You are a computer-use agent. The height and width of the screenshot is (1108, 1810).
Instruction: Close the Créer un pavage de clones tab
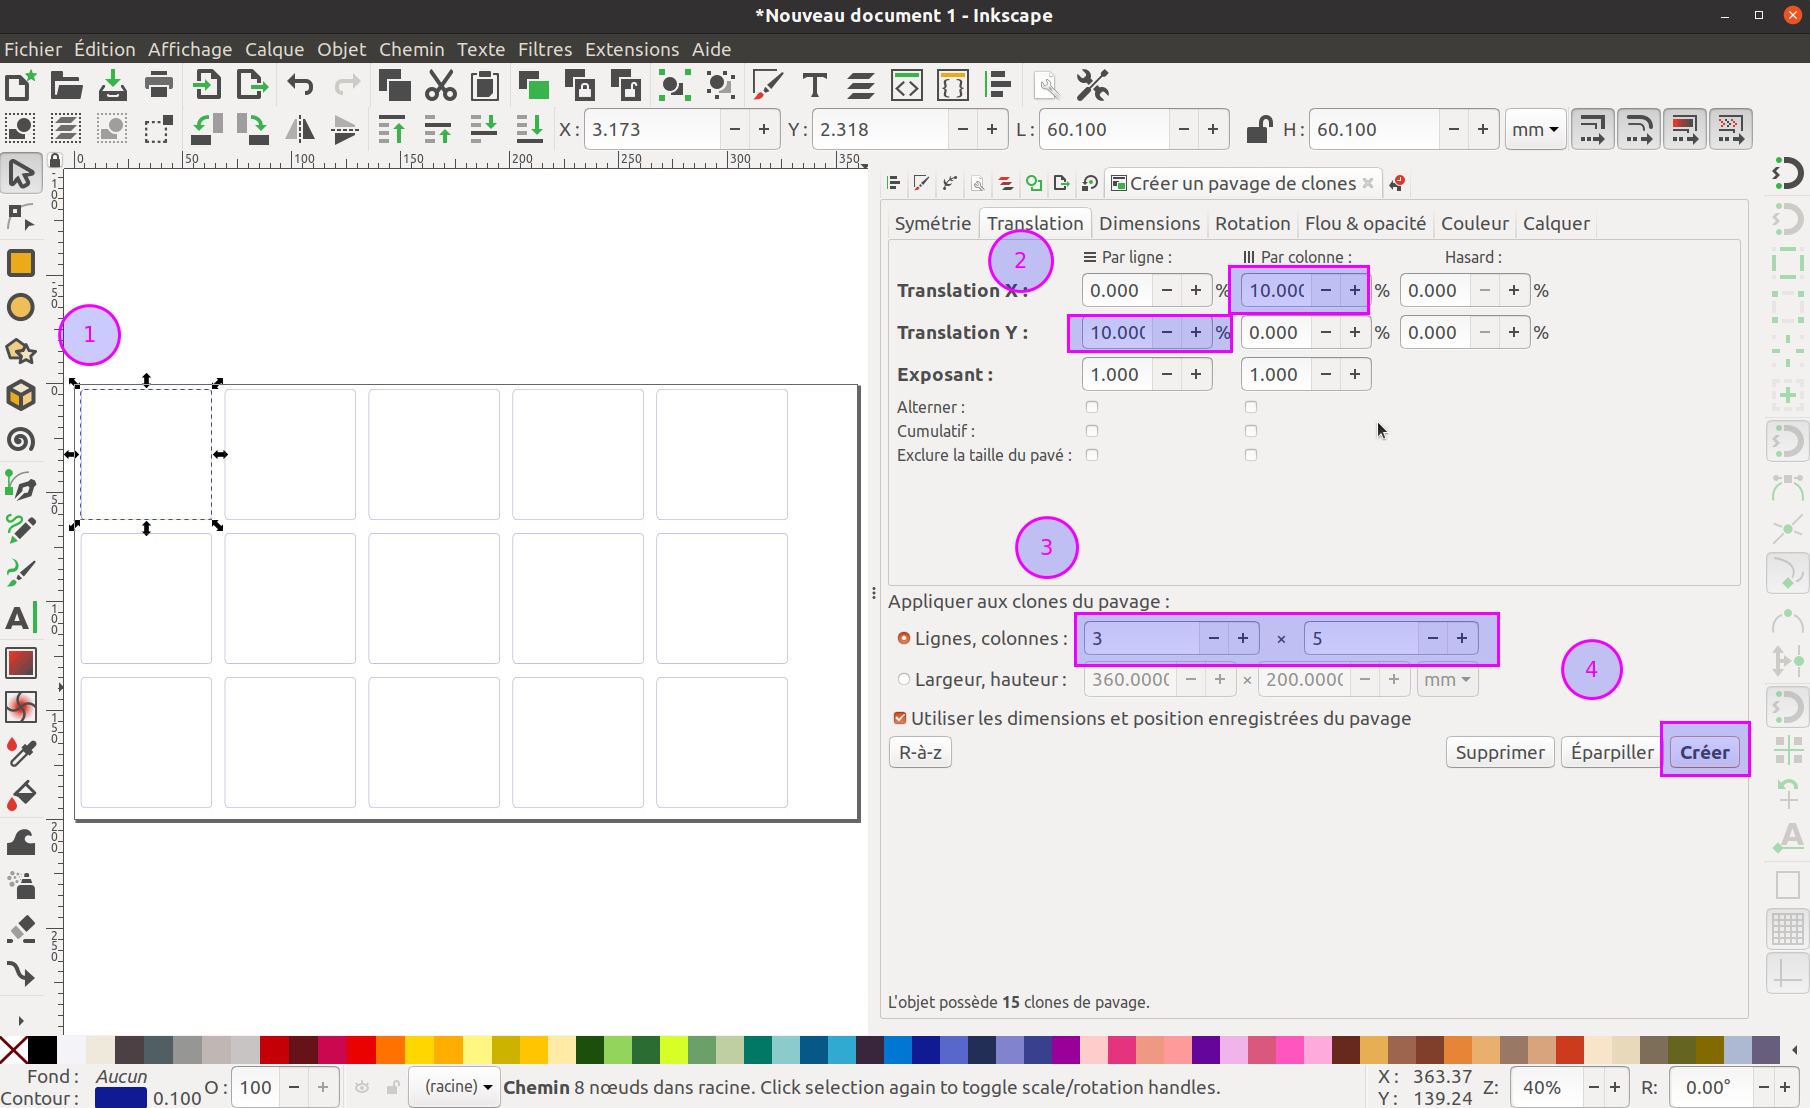coord(1368,183)
